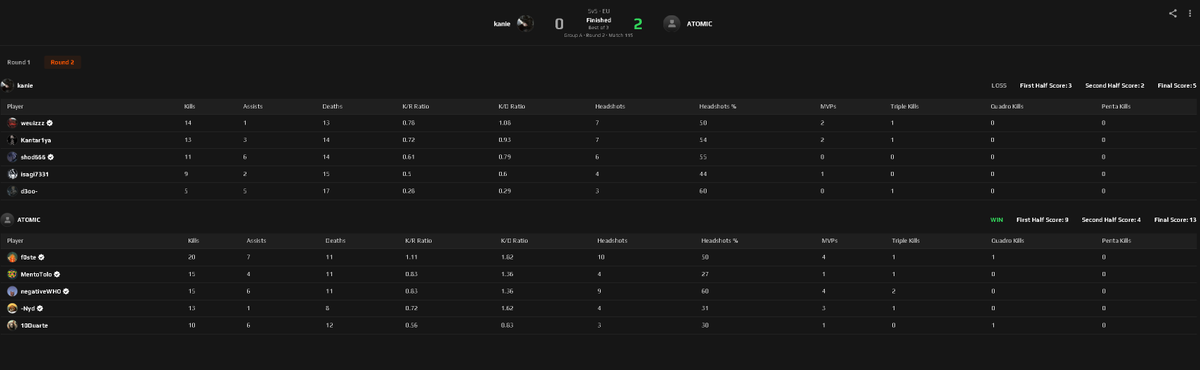The height and width of the screenshot is (370, 1200).
Task: Click verified badge next to -Nyd
Action: (40, 308)
